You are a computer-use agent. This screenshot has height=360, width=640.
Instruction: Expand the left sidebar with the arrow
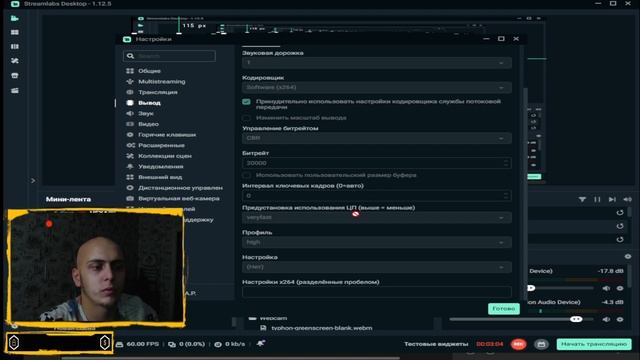pyautogui.click(x=33, y=180)
